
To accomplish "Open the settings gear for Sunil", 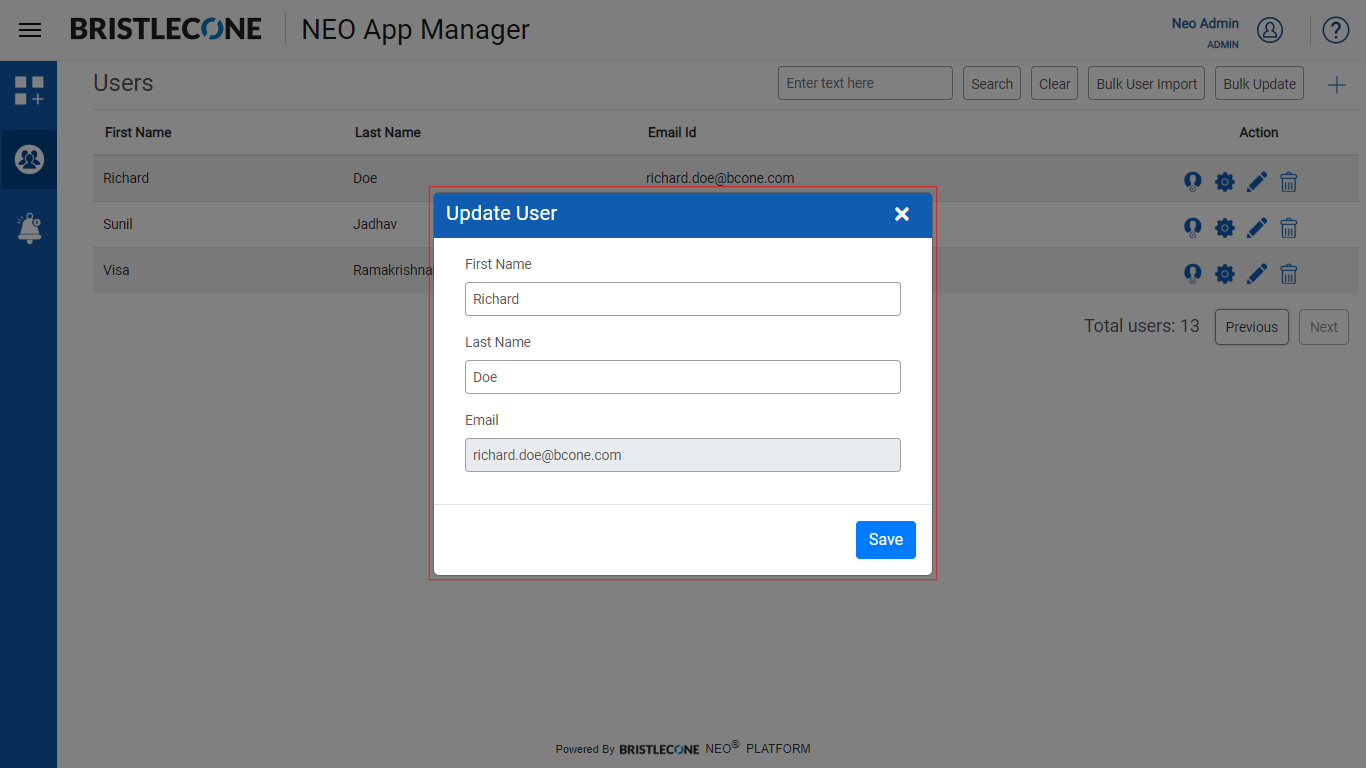I will (x=1225, y=227).
